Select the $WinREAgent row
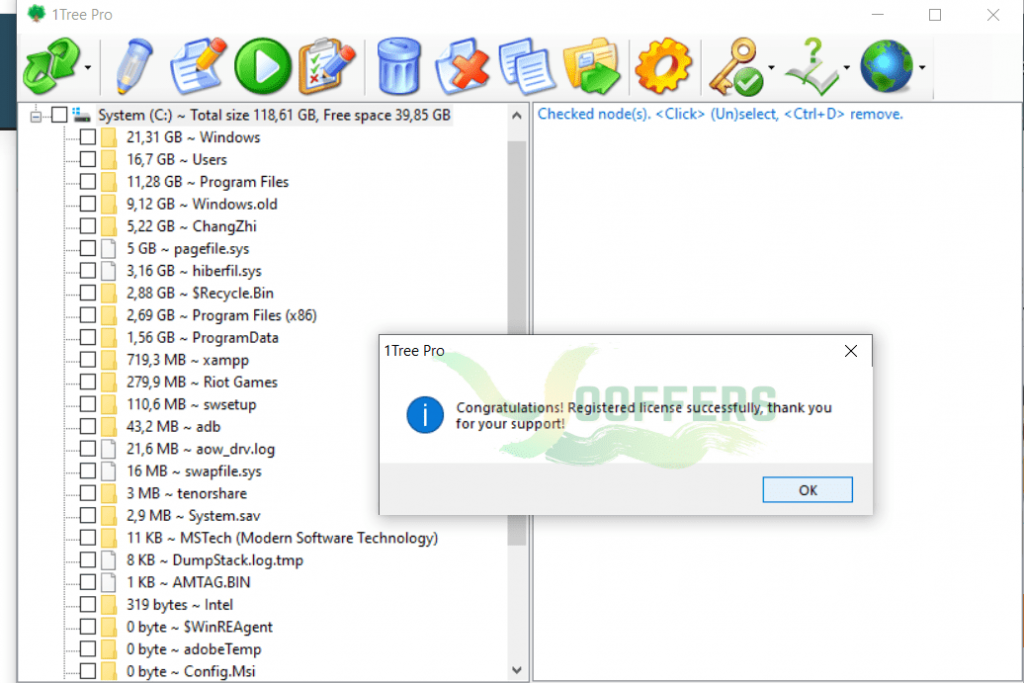This screenshot has width=1024, height=683. (199, 627)
